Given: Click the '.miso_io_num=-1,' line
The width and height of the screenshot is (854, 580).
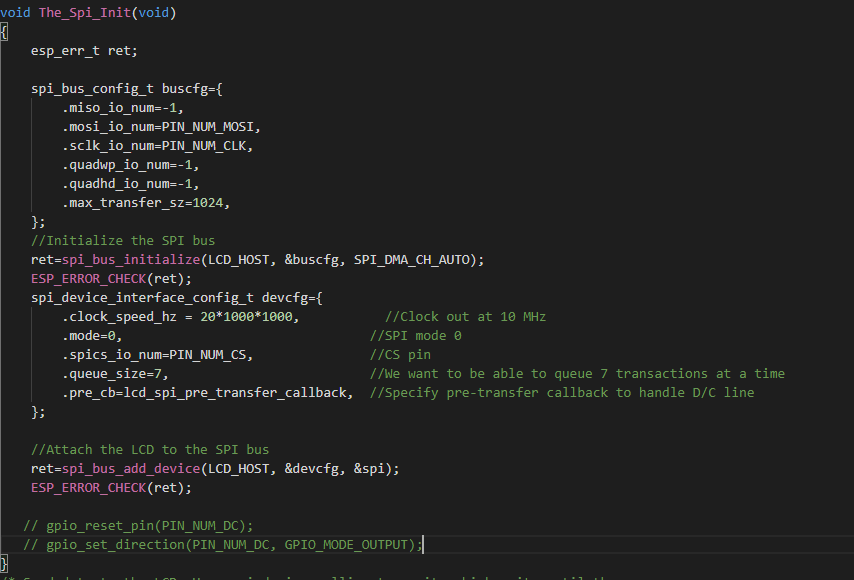Looking at the screenshot, I should [123, 108].
